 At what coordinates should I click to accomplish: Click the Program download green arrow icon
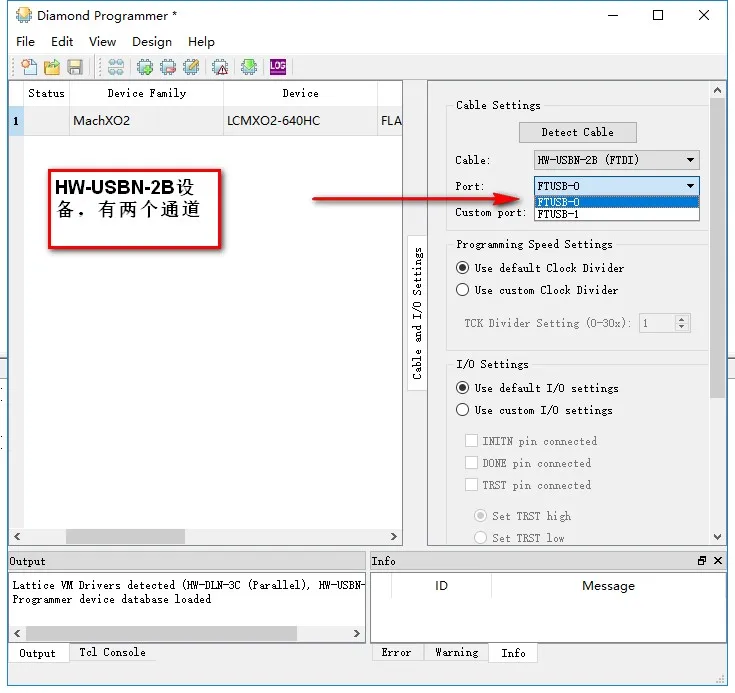coord(248,67)
